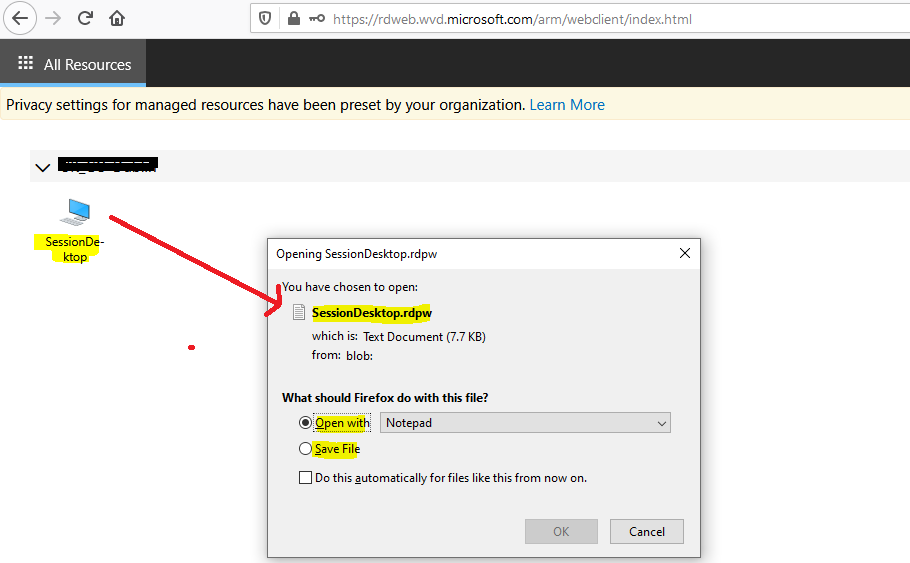Select the Save File radio button
This screenshot has height=563, width=910.
point(305,449)
